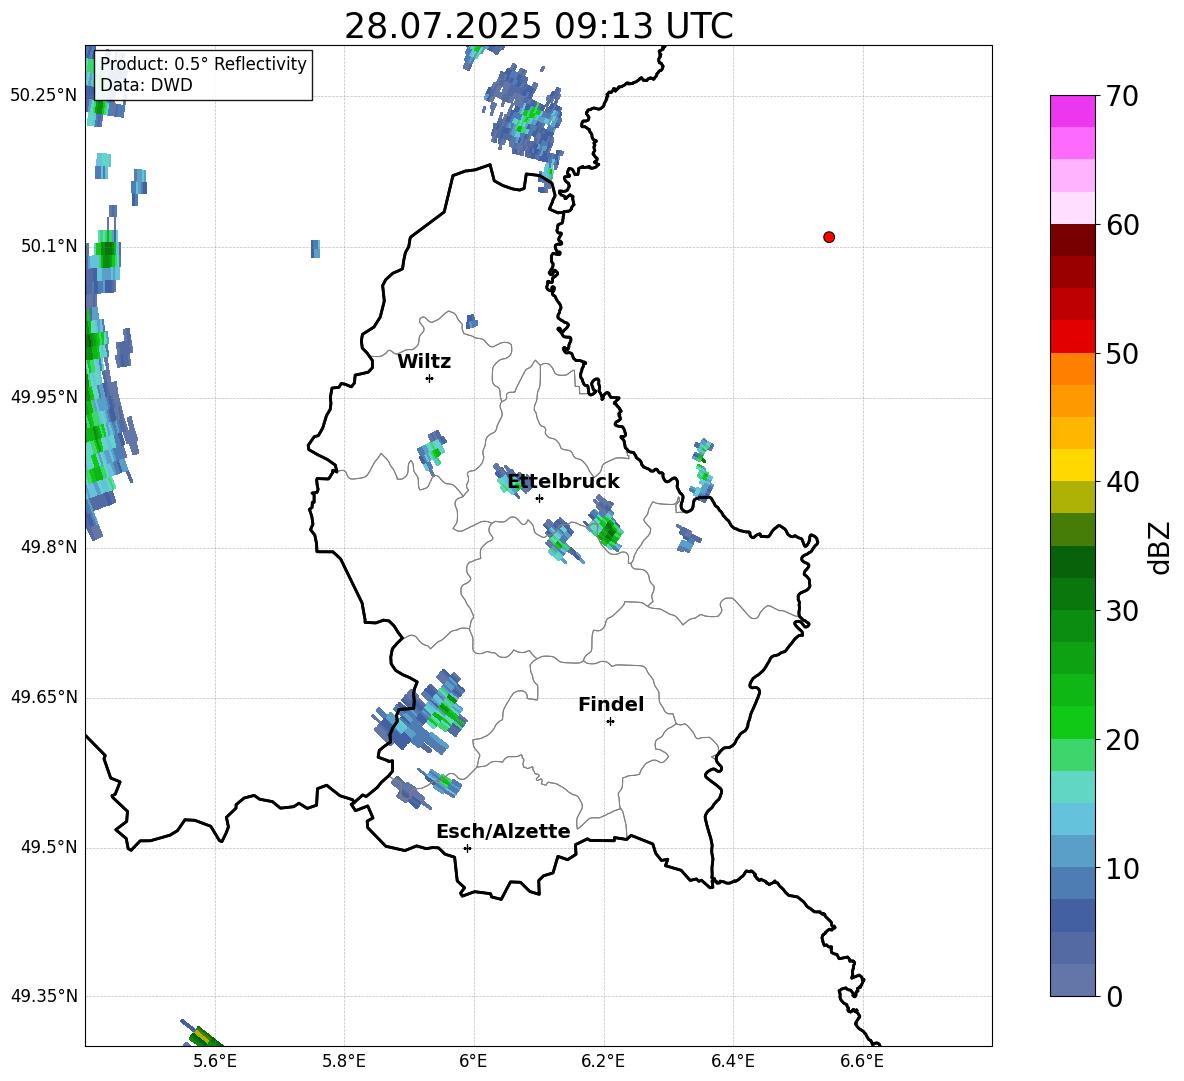Click the 6.6°E longitude label
The height and width of the screenshot is (1081, 1184).
click(x=862, y=1061)
